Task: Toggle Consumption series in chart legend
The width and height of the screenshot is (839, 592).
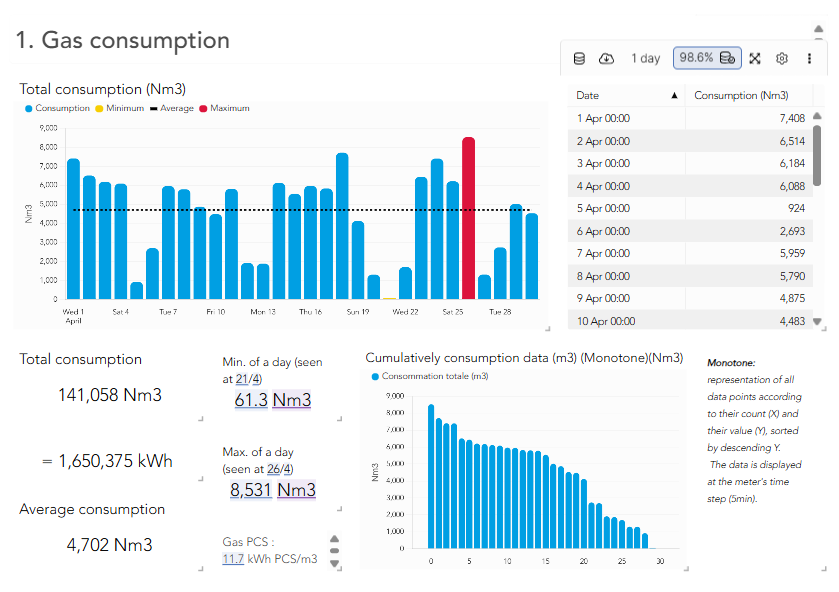Action: tap(57, 108)
